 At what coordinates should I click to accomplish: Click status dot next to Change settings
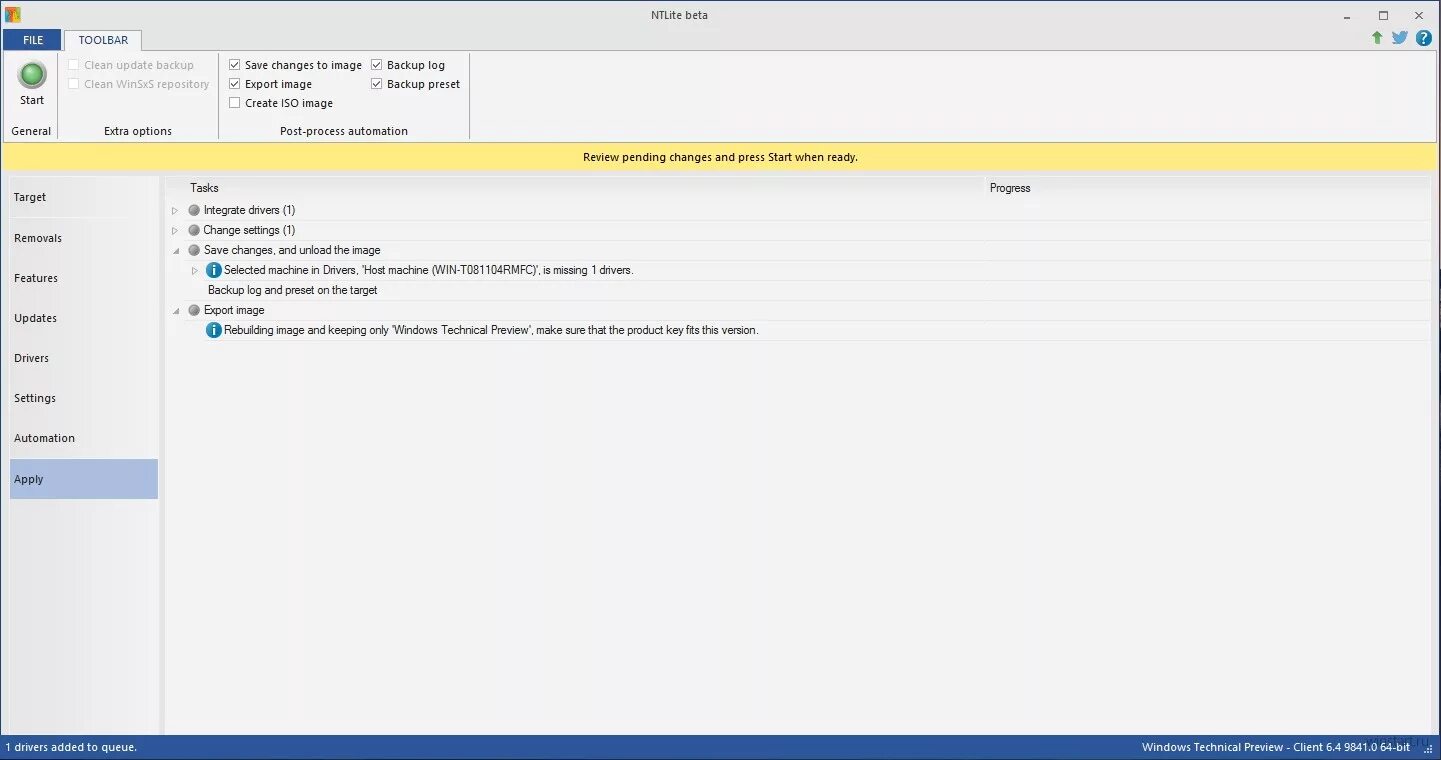194,230
